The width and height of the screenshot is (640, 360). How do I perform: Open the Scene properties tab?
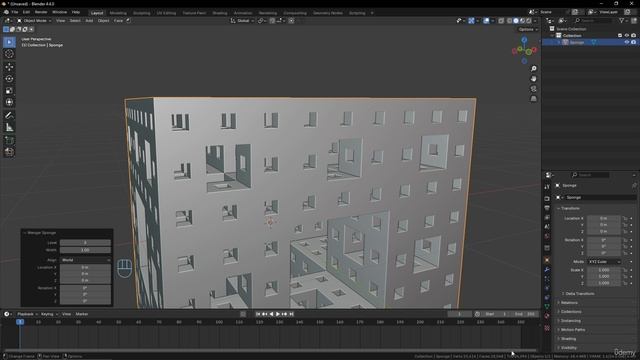(x=547, y=227)
